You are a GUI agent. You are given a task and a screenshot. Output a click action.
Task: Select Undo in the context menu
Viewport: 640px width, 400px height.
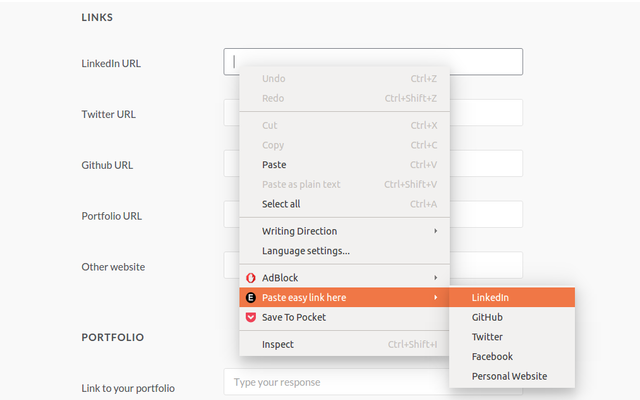(x=344, y=78)
